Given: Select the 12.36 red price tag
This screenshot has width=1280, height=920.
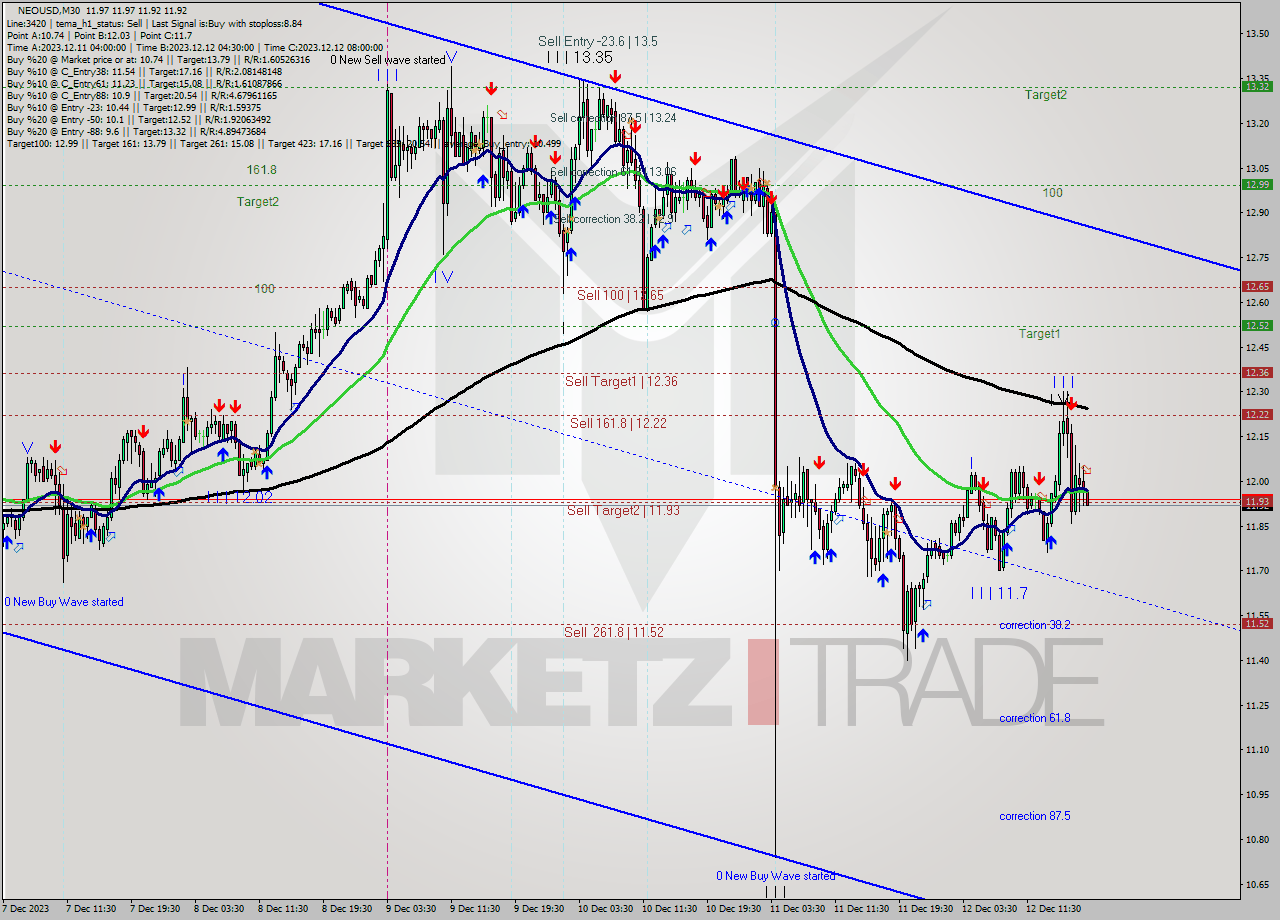Looking at the screenshot, I should [x=1256, y=372].
